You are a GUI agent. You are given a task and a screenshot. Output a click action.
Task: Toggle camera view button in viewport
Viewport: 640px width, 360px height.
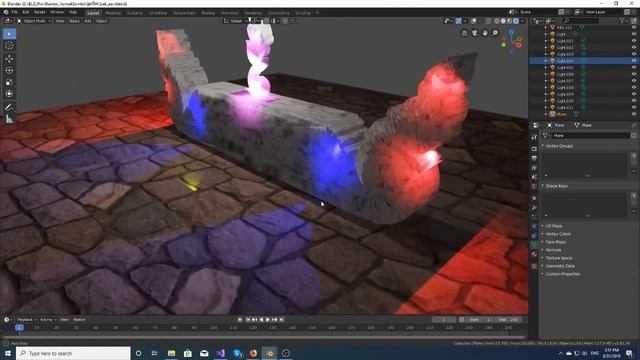(x=474, y=33)
